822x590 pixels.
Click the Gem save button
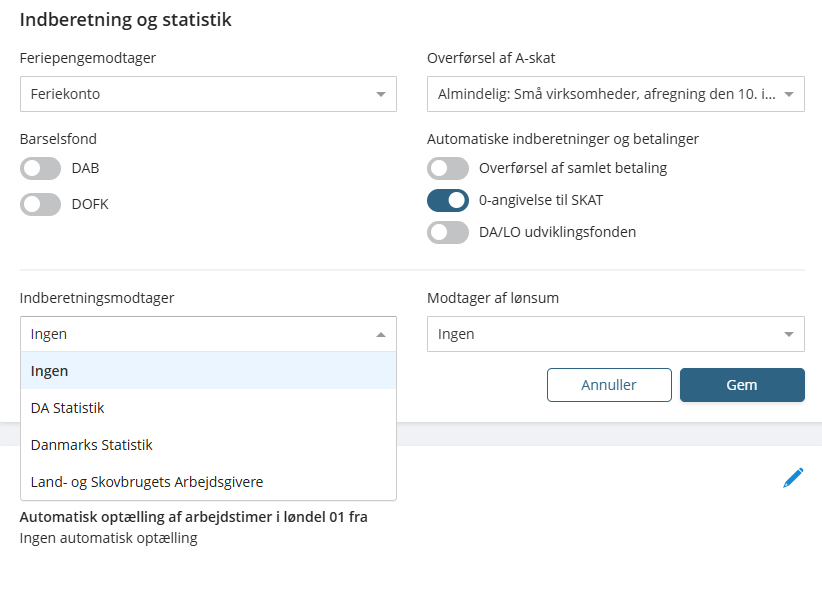(742, 385)
